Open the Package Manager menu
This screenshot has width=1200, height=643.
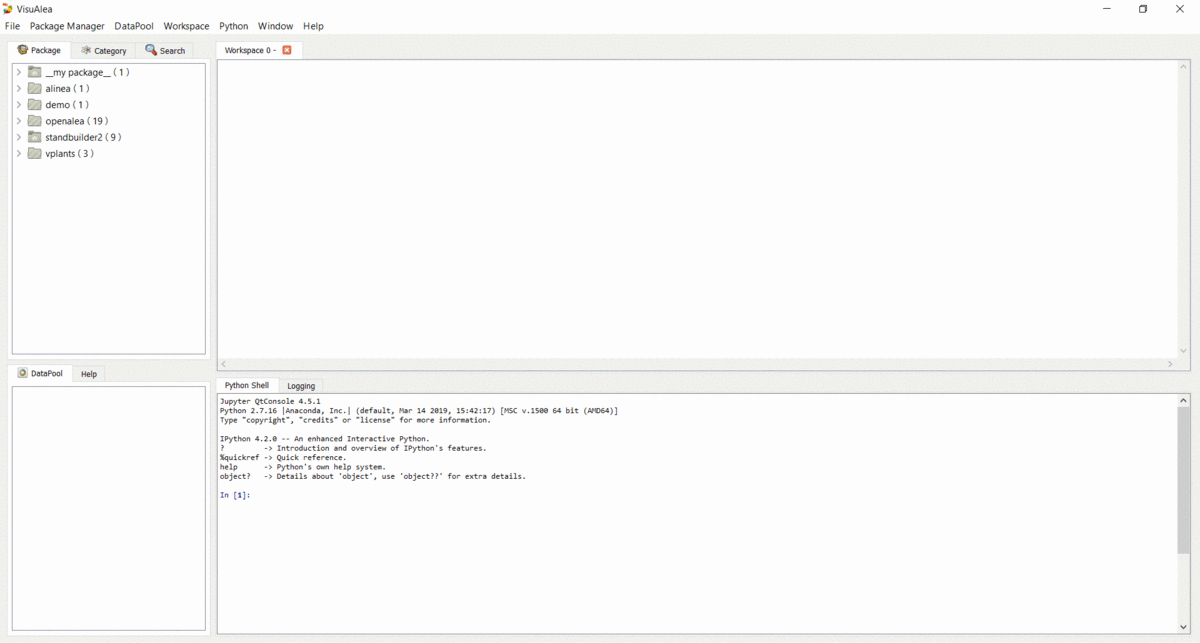(x=67, y=26)
